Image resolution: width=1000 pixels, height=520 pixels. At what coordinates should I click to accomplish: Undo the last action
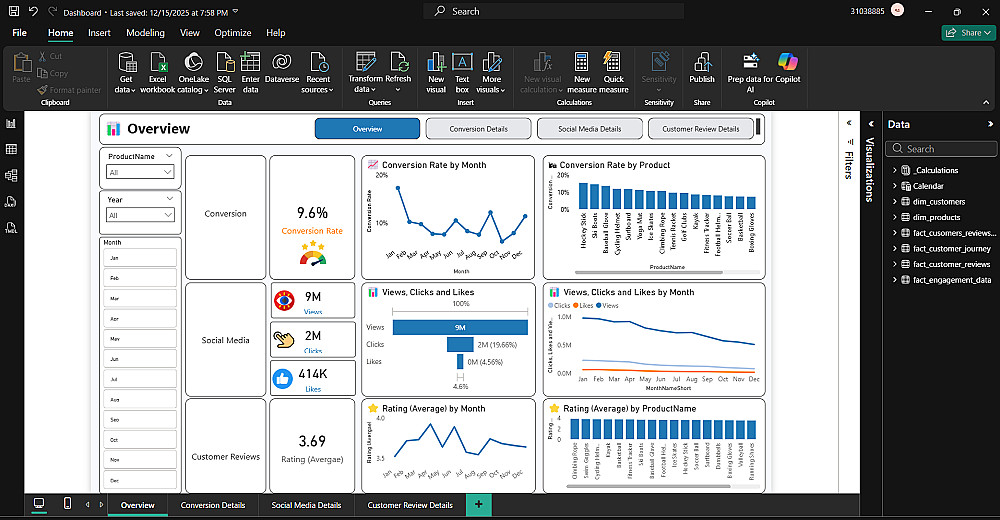[x=33, y=11]
